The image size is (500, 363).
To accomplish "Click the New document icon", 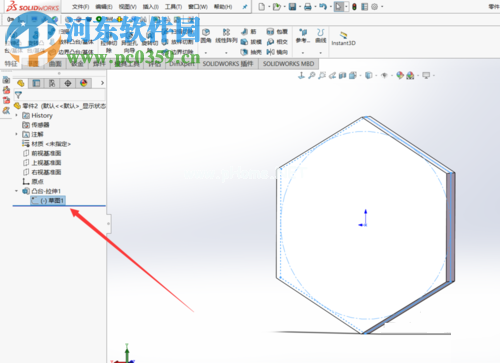I will (262, 7).
